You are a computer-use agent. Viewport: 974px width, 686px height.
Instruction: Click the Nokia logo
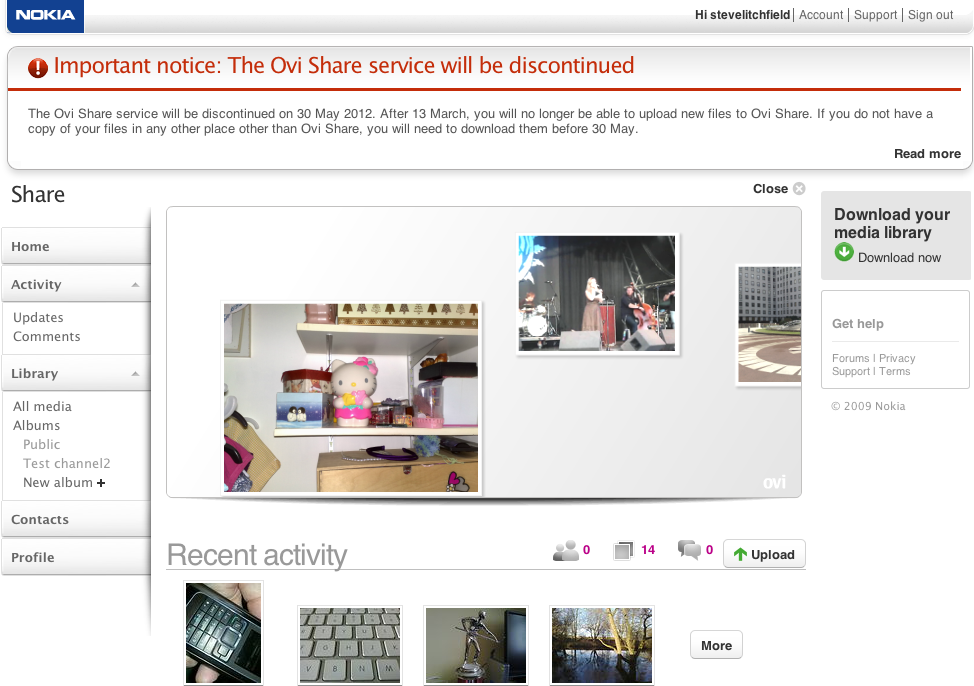pyautogui.click(x=45, y=15)
